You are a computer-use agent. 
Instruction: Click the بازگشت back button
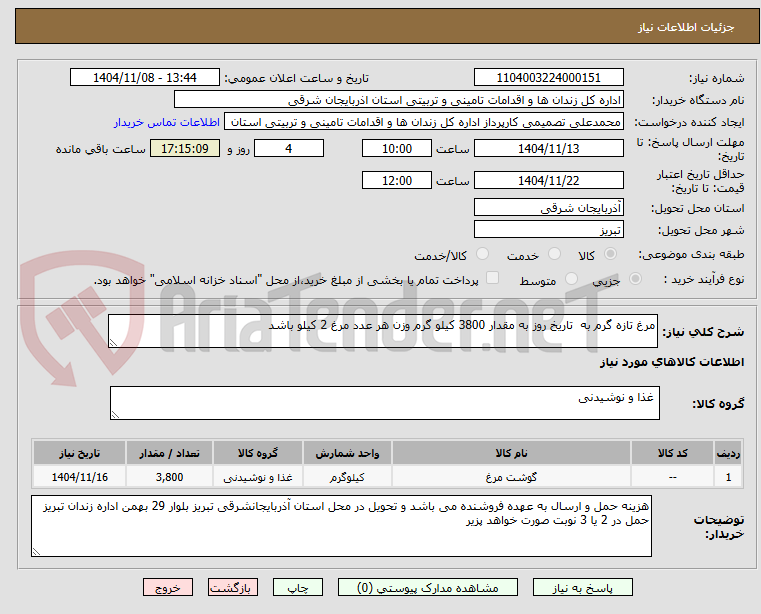pos(232,587)
